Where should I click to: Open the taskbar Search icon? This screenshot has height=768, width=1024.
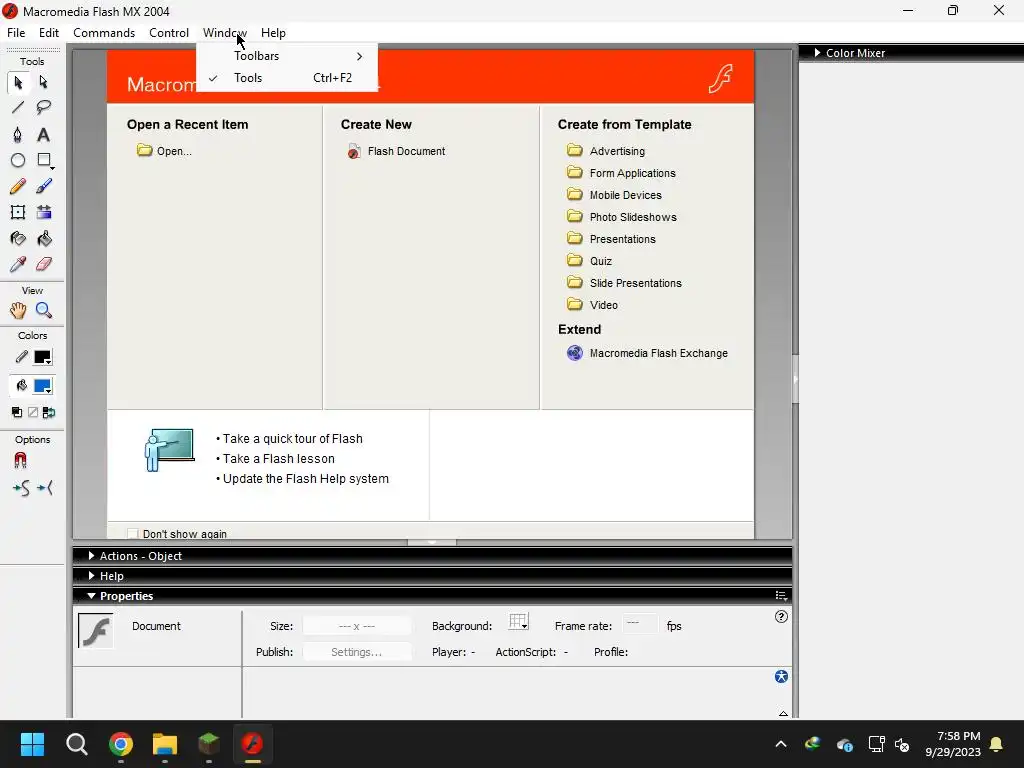pyautogui.click(x=76, y=744)
